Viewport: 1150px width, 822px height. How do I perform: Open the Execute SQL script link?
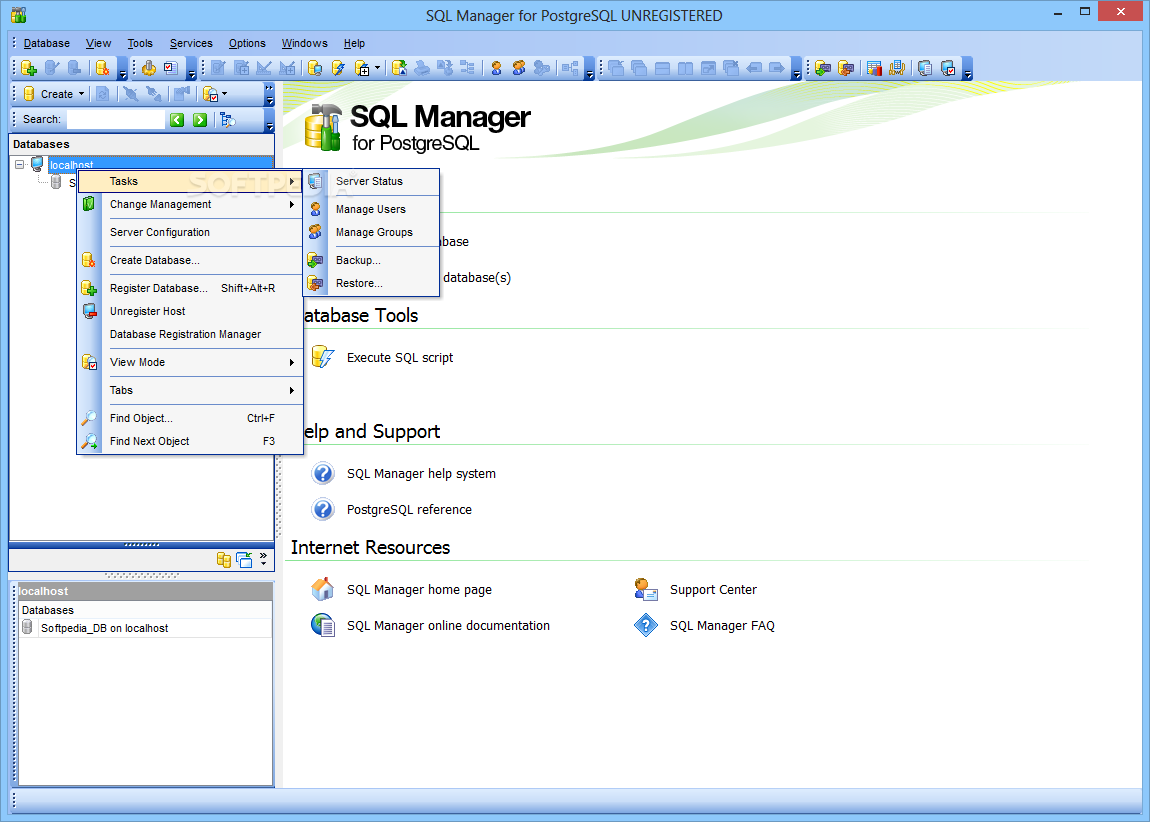pyautogui.click(x=400, y=357)
